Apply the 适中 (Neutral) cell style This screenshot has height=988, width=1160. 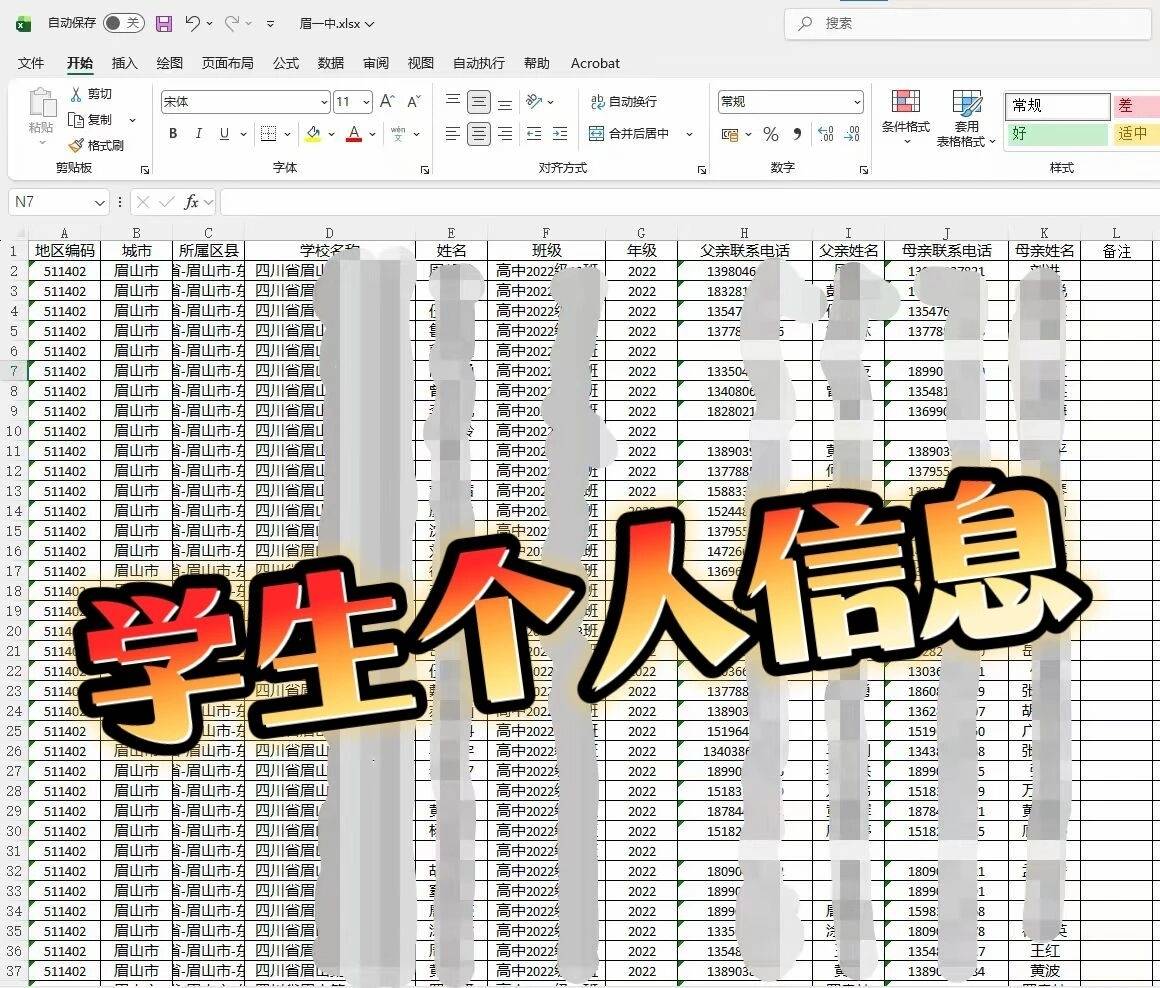[1136, 134]
